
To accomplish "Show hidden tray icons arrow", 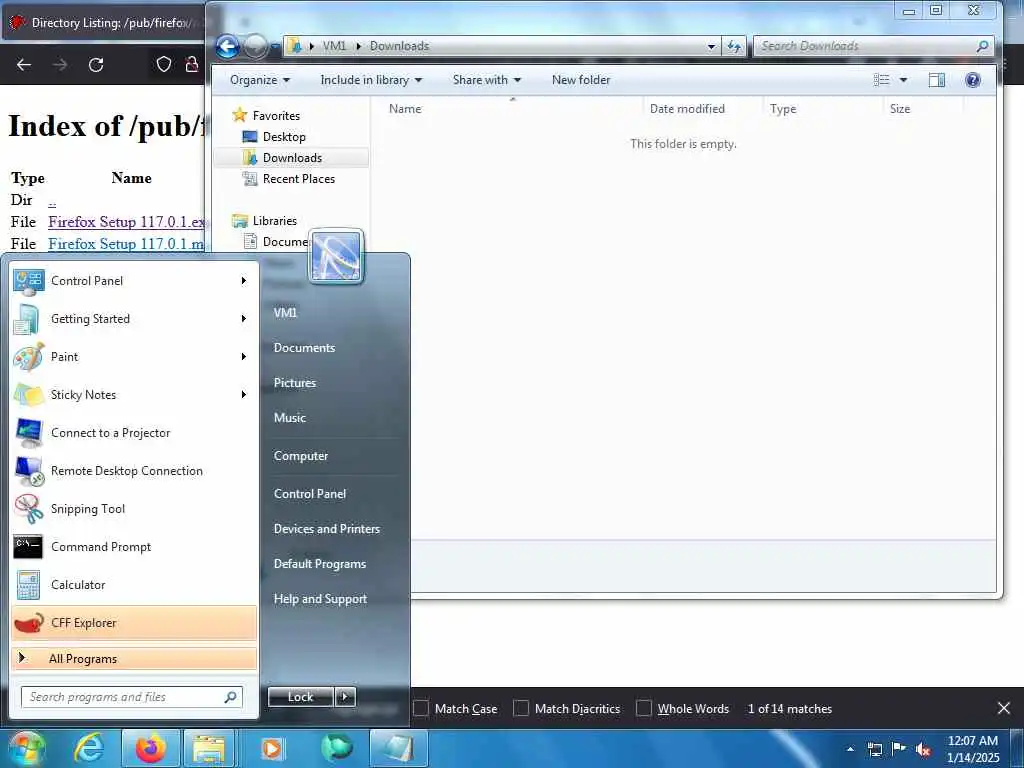I will pos(850,750).
